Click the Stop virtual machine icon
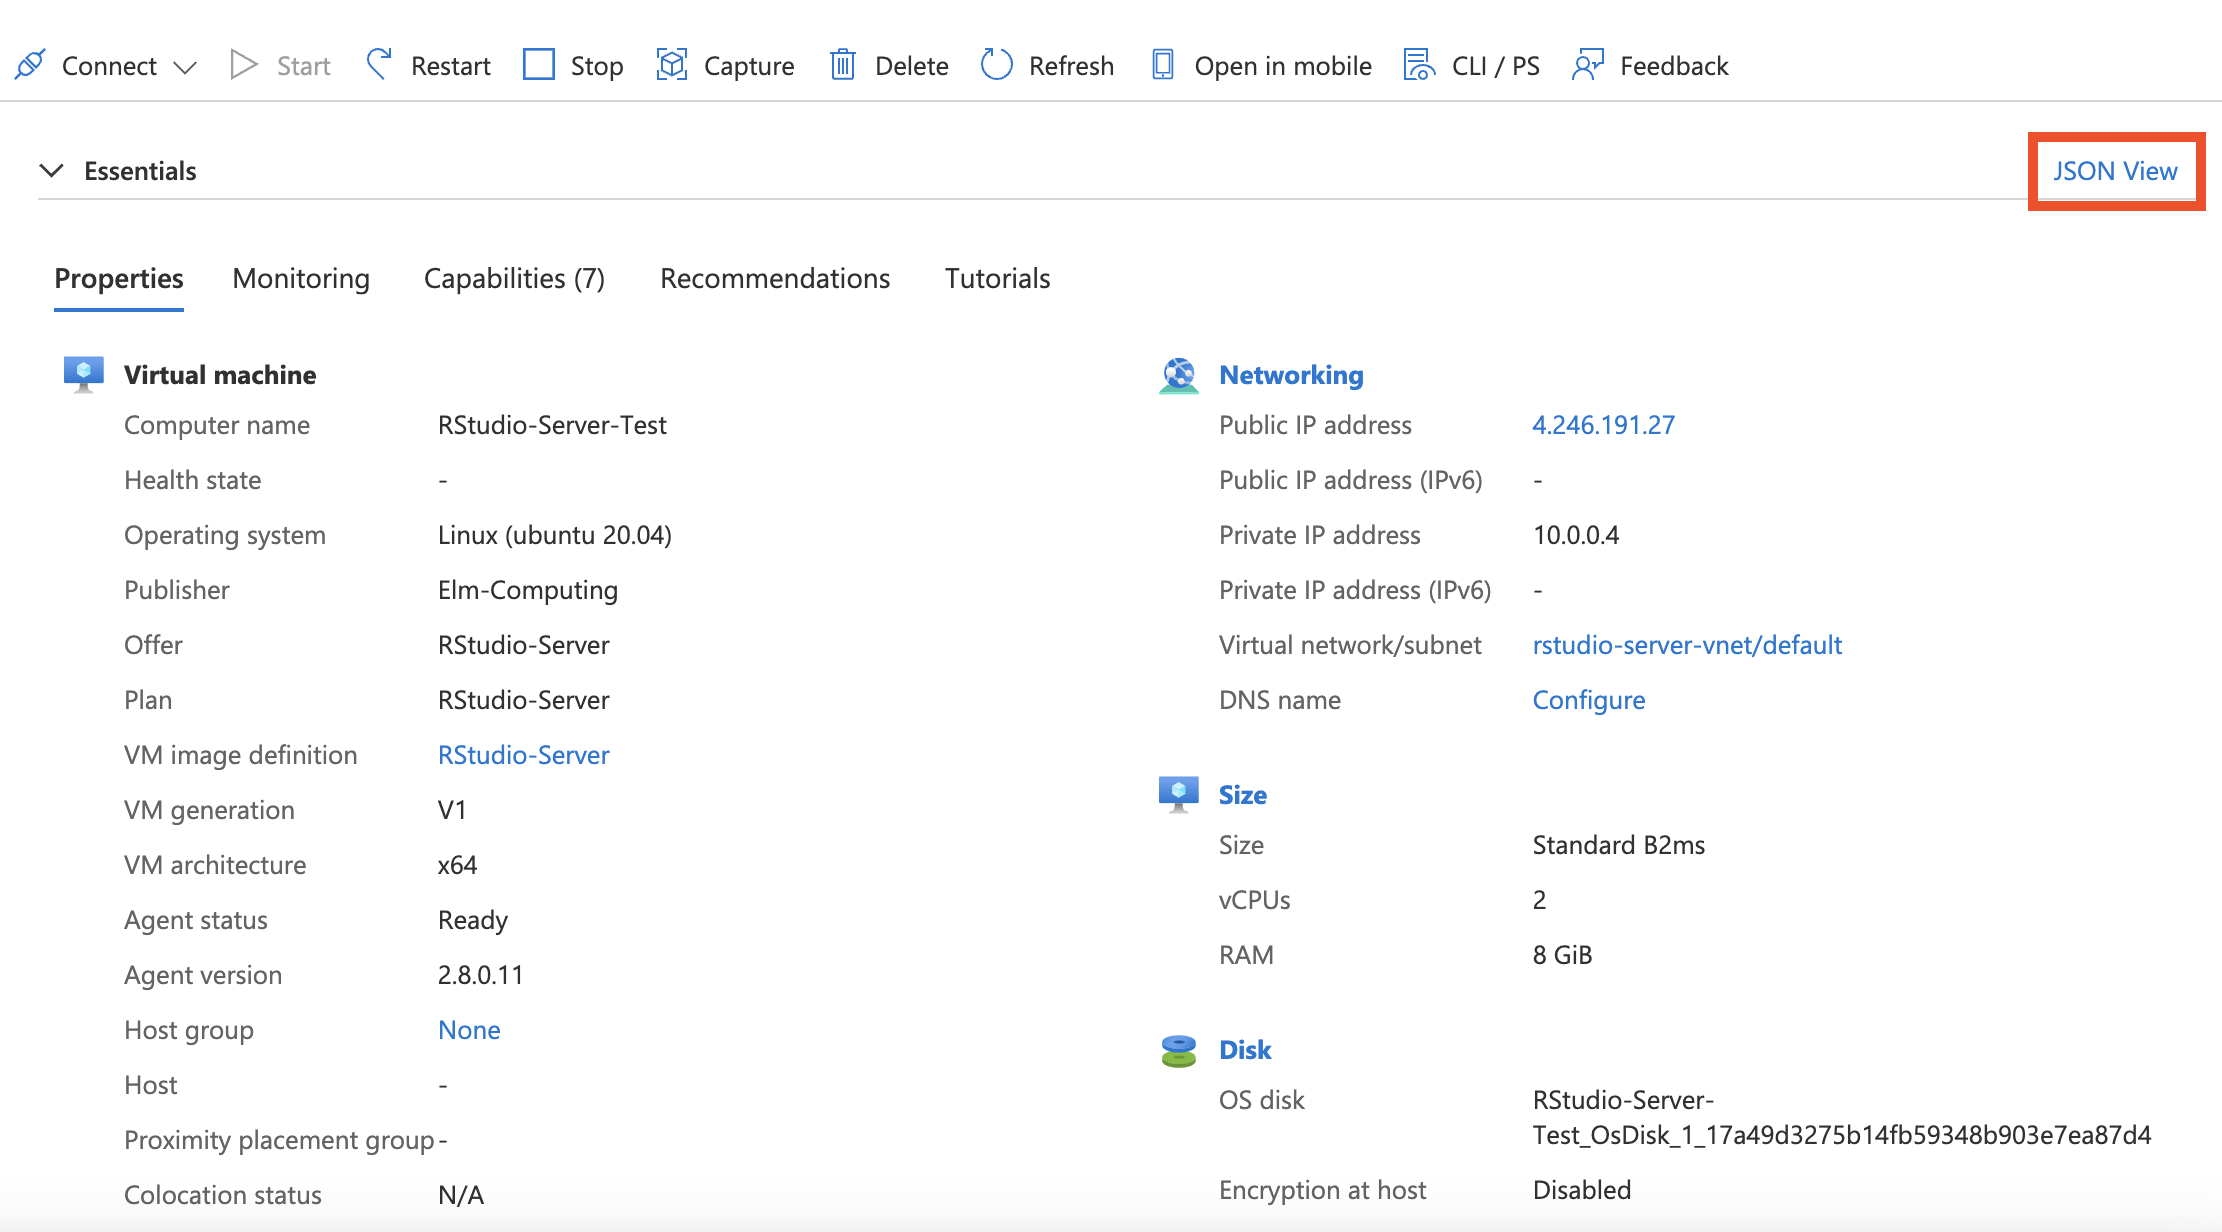The image size is (2222, 1232). tap(539, 64)
